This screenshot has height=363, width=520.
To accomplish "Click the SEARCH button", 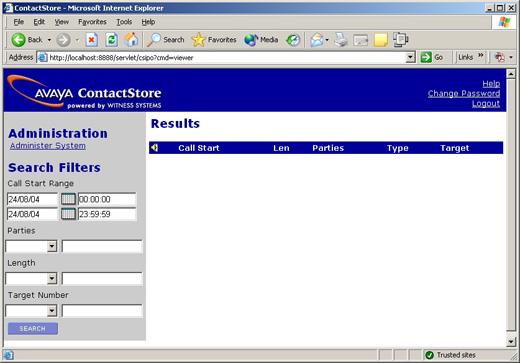I will [33, 328].
